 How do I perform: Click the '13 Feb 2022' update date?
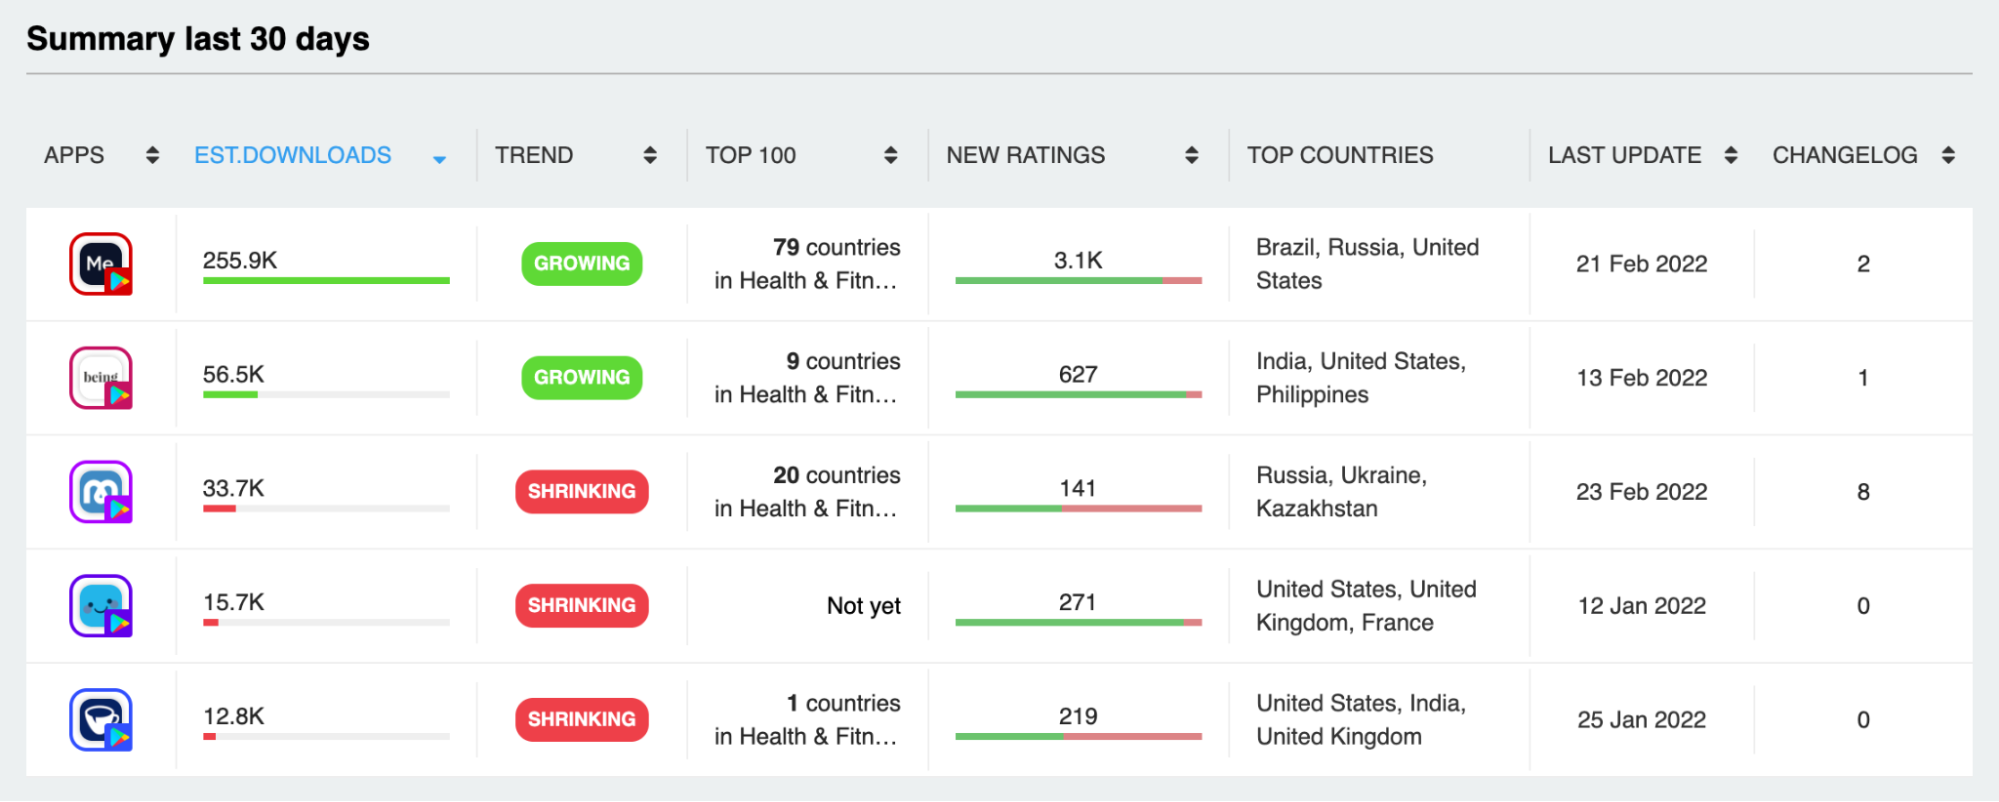tap(1642, 378)
